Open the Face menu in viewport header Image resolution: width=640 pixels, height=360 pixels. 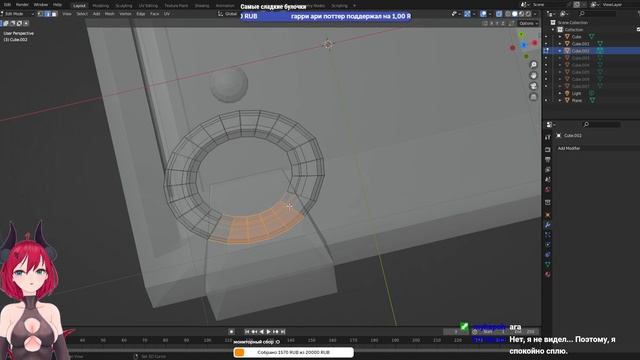click(154, 14)
